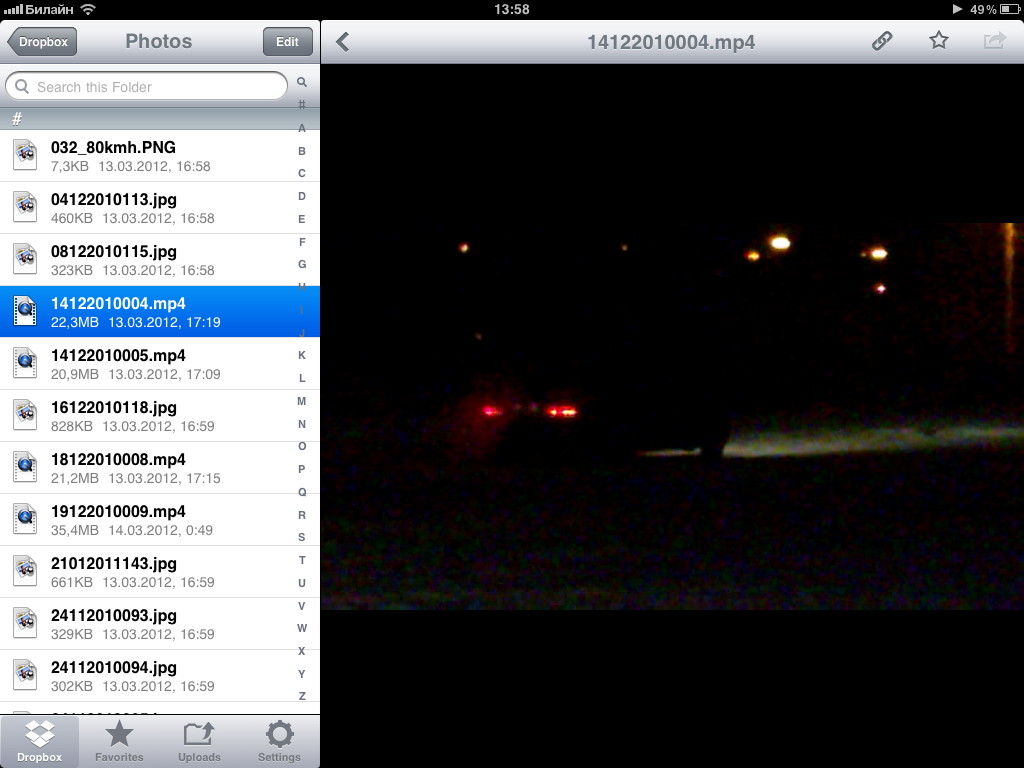
Task: Open file 24112010094.jpg
Action: click(160, 676)
